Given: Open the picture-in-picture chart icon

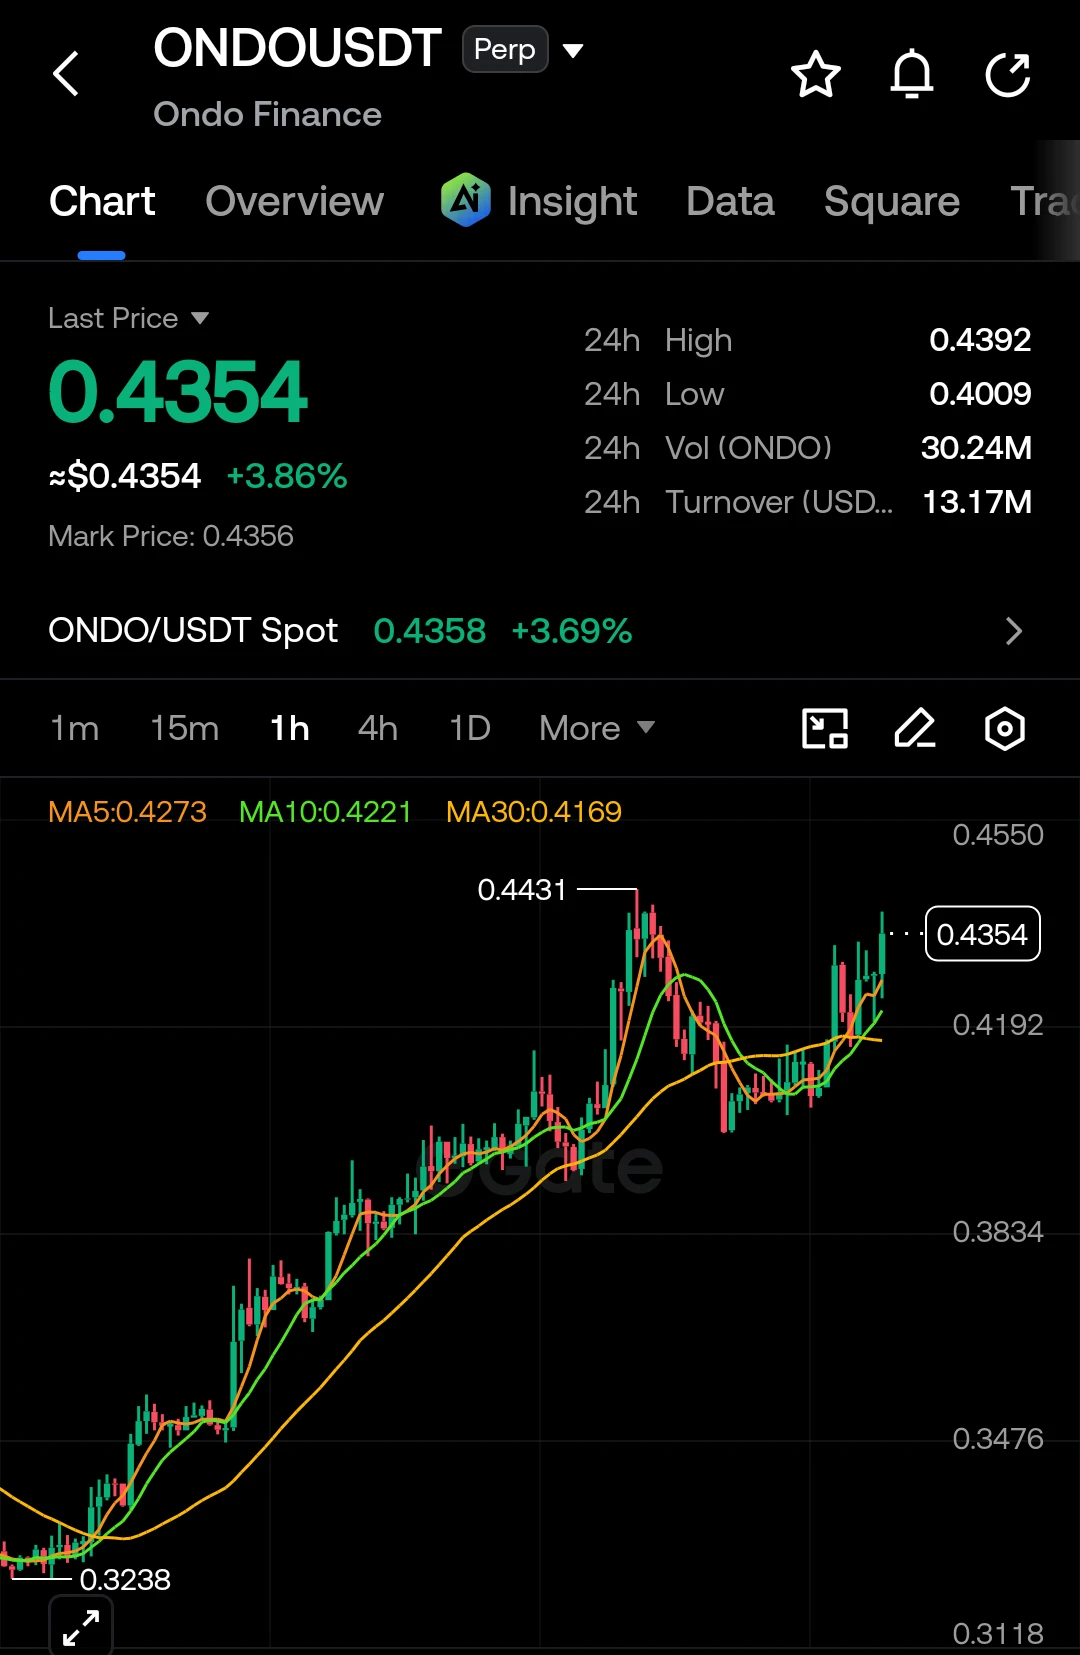Looking at the screenshot, I should click(x=825, y=728).
